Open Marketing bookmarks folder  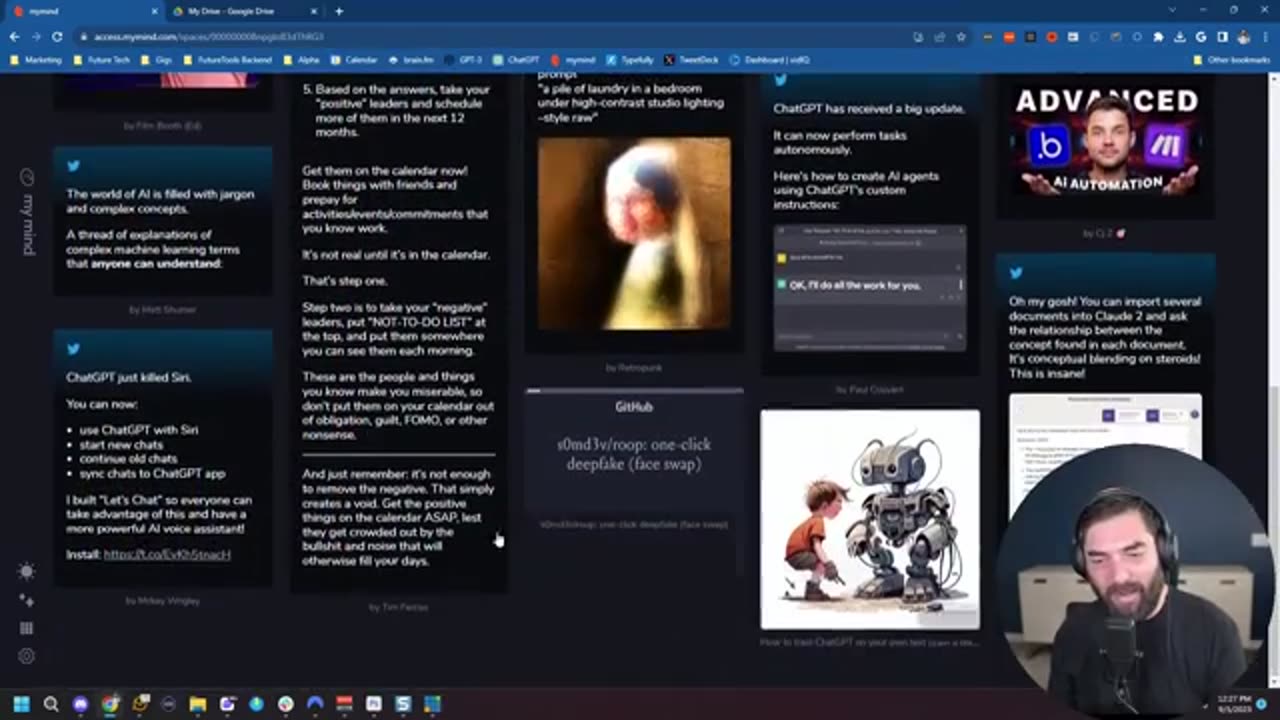point(36,60)
